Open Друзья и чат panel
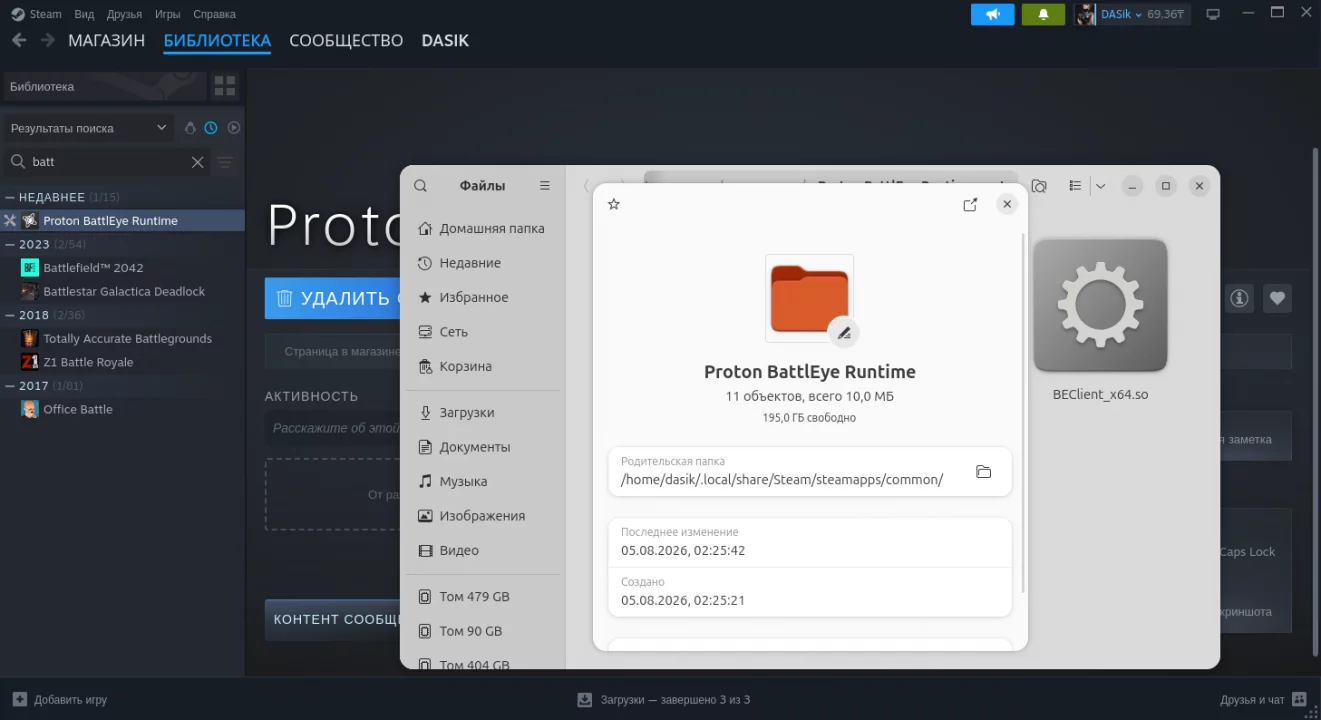The image size is (1321, 720). [x=1264, y=700]
